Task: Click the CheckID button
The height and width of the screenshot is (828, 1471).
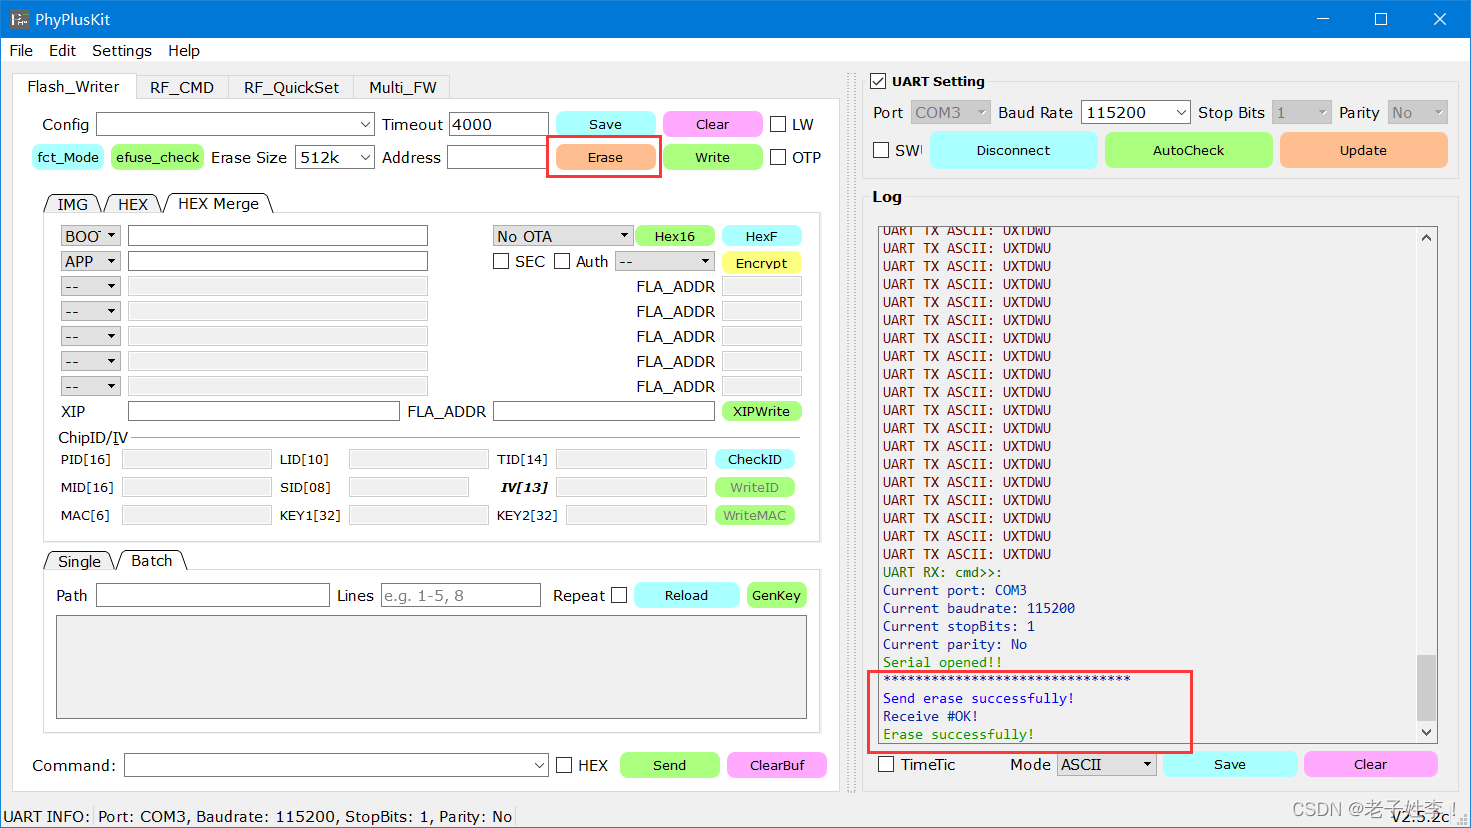Action: [755, 459]
